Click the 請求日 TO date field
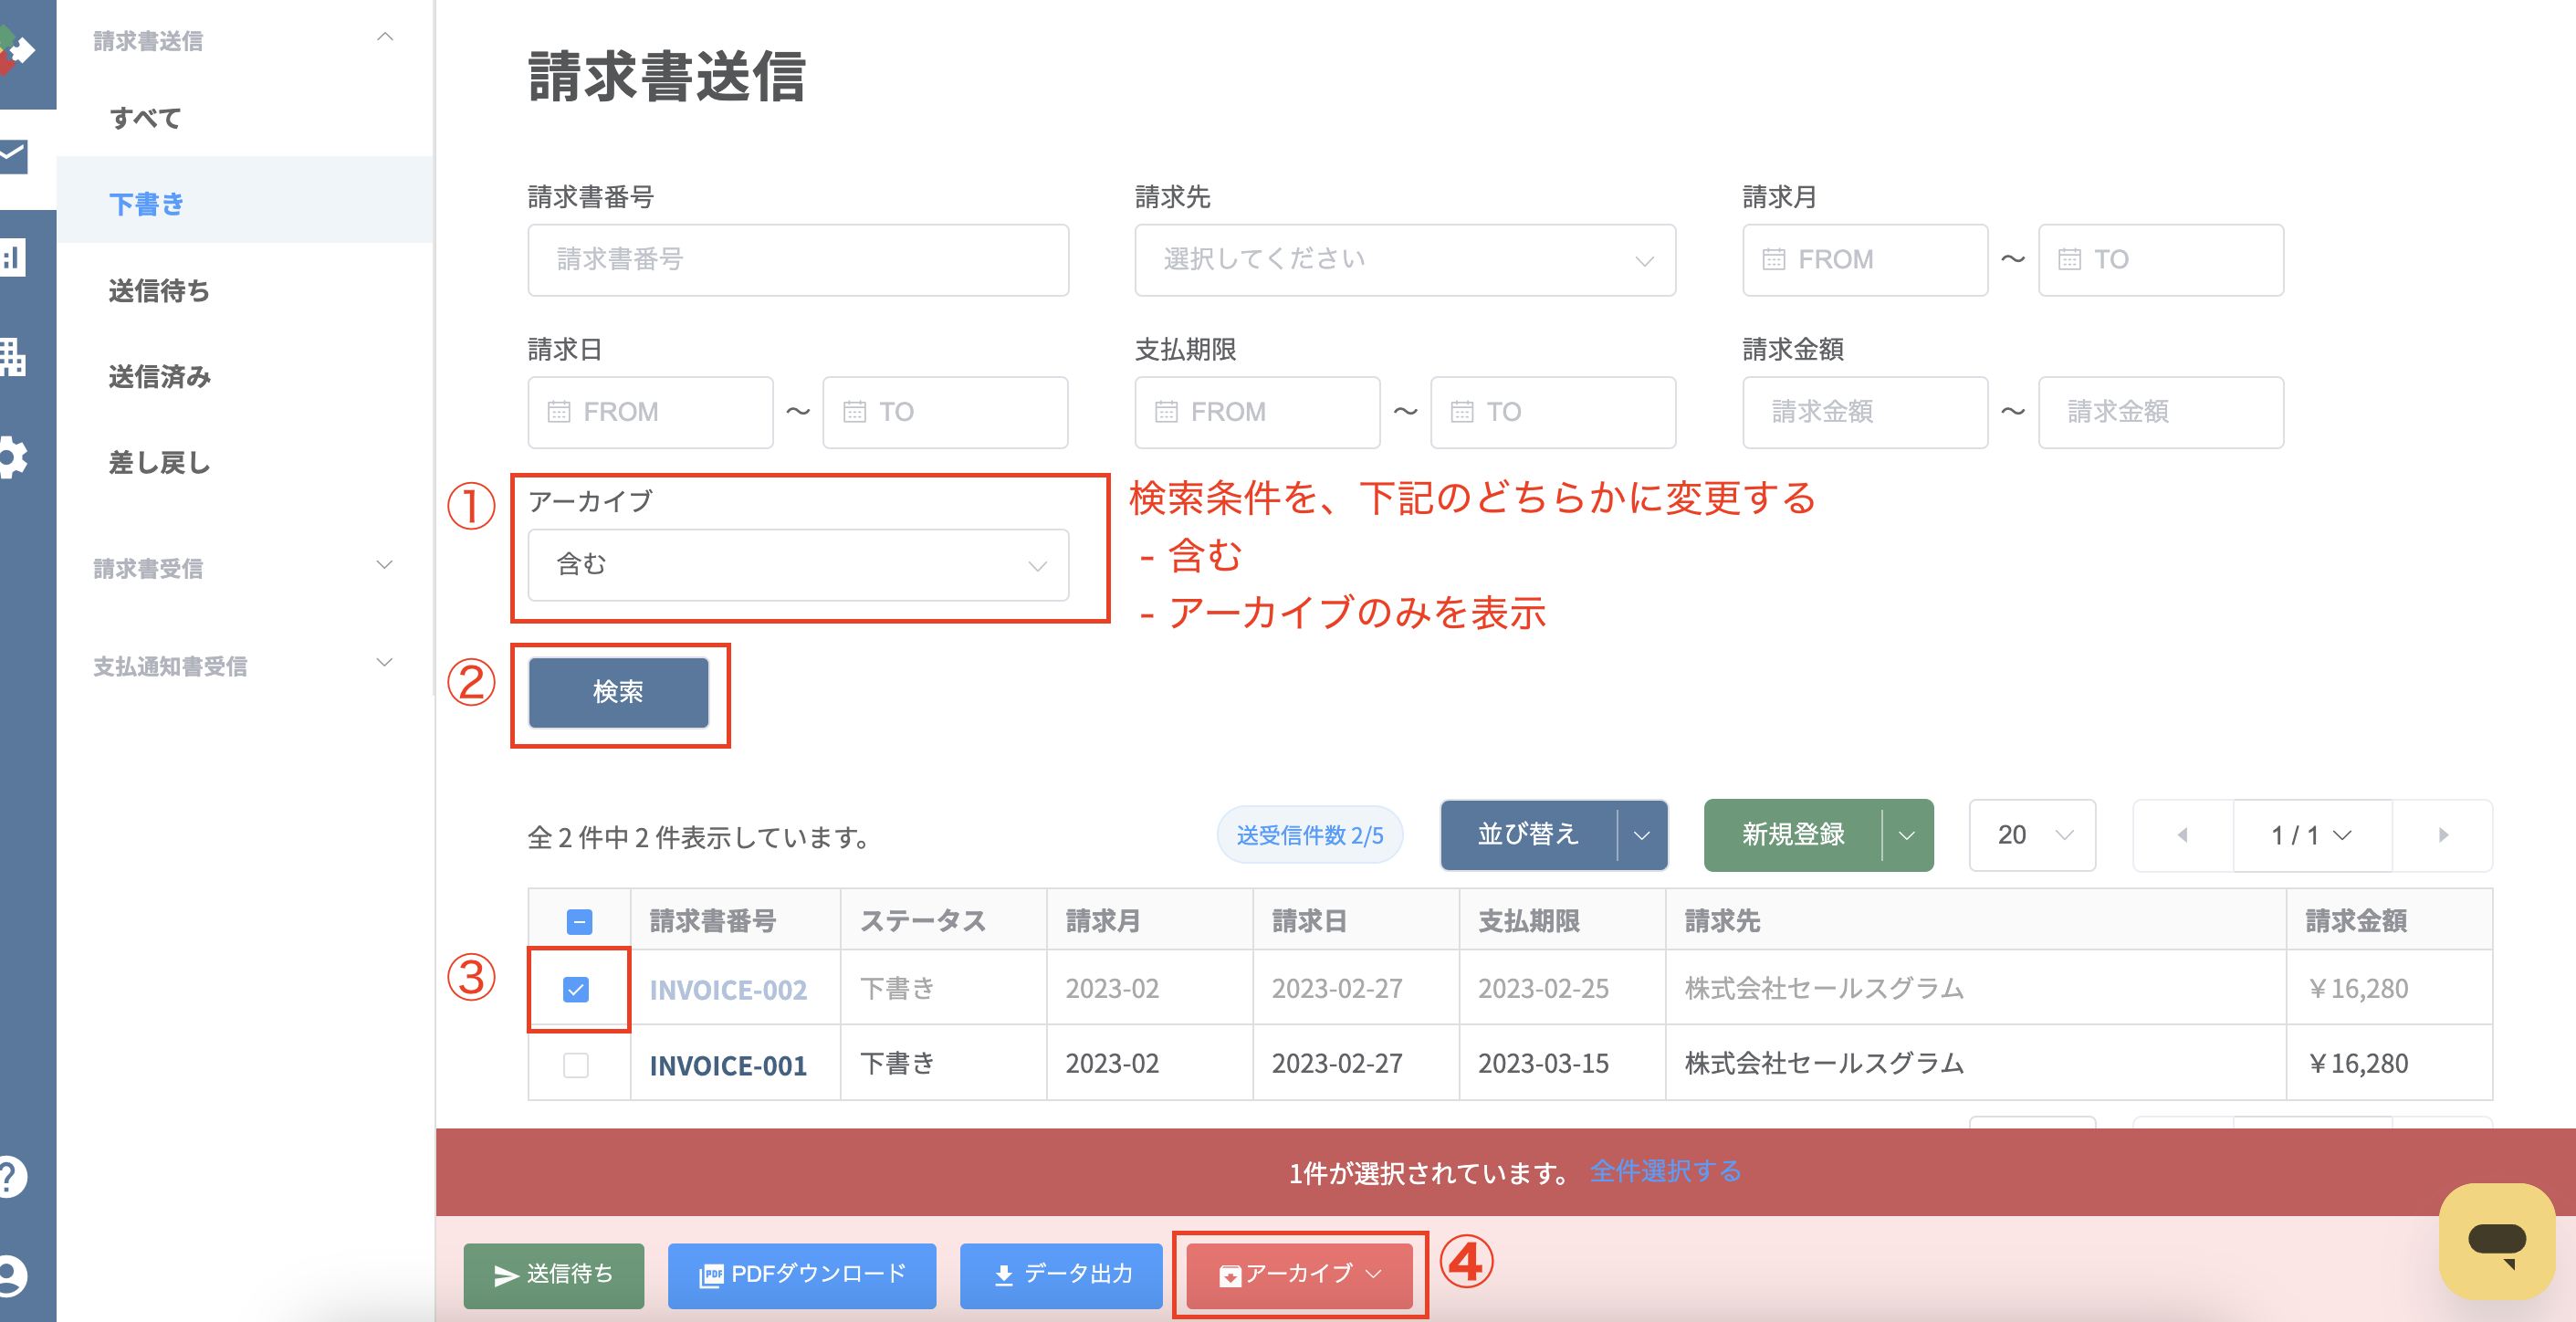The width and height of the screenshot is (2576, 1322). pos(945,412)
